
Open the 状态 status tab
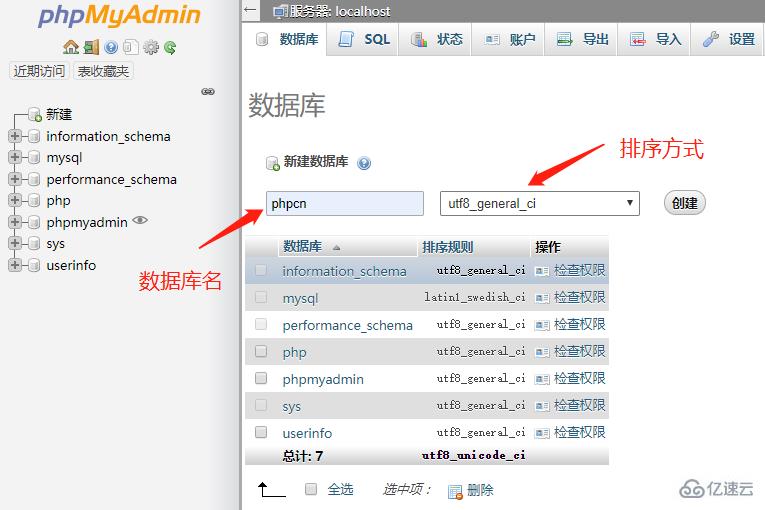(435, 39)
